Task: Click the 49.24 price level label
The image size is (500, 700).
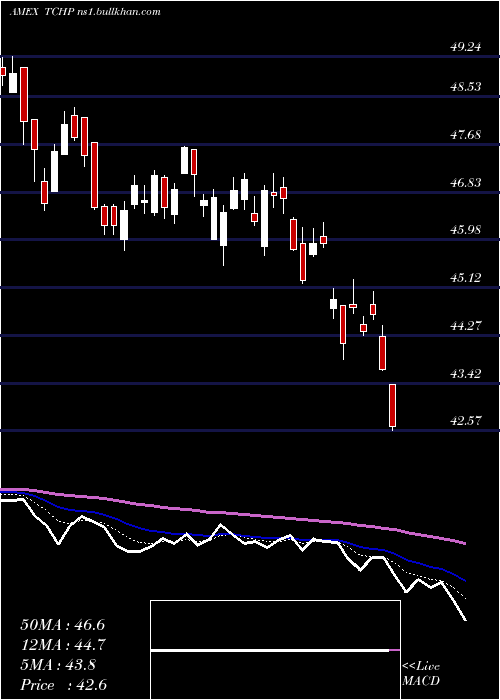Action: [466, 47]
